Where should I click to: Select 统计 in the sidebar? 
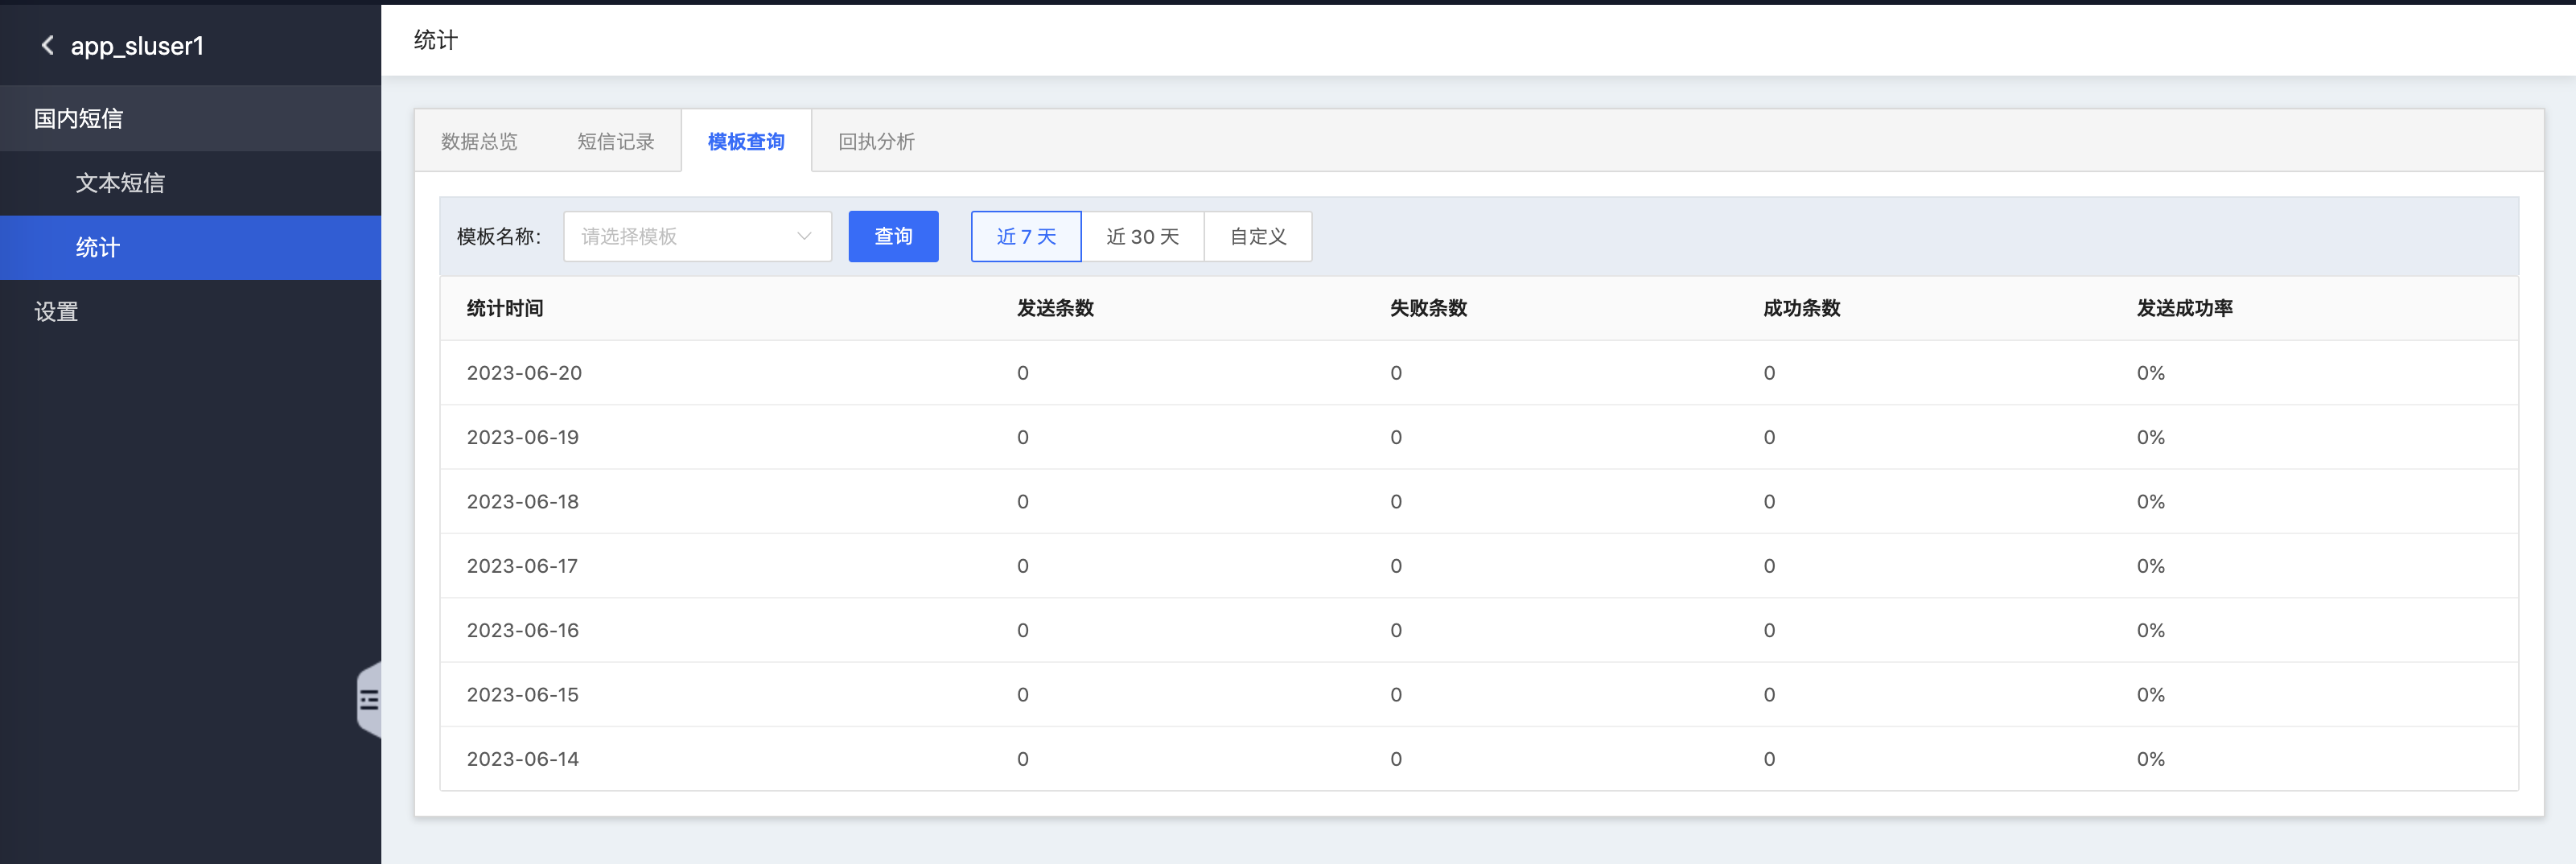coord(190,247)
